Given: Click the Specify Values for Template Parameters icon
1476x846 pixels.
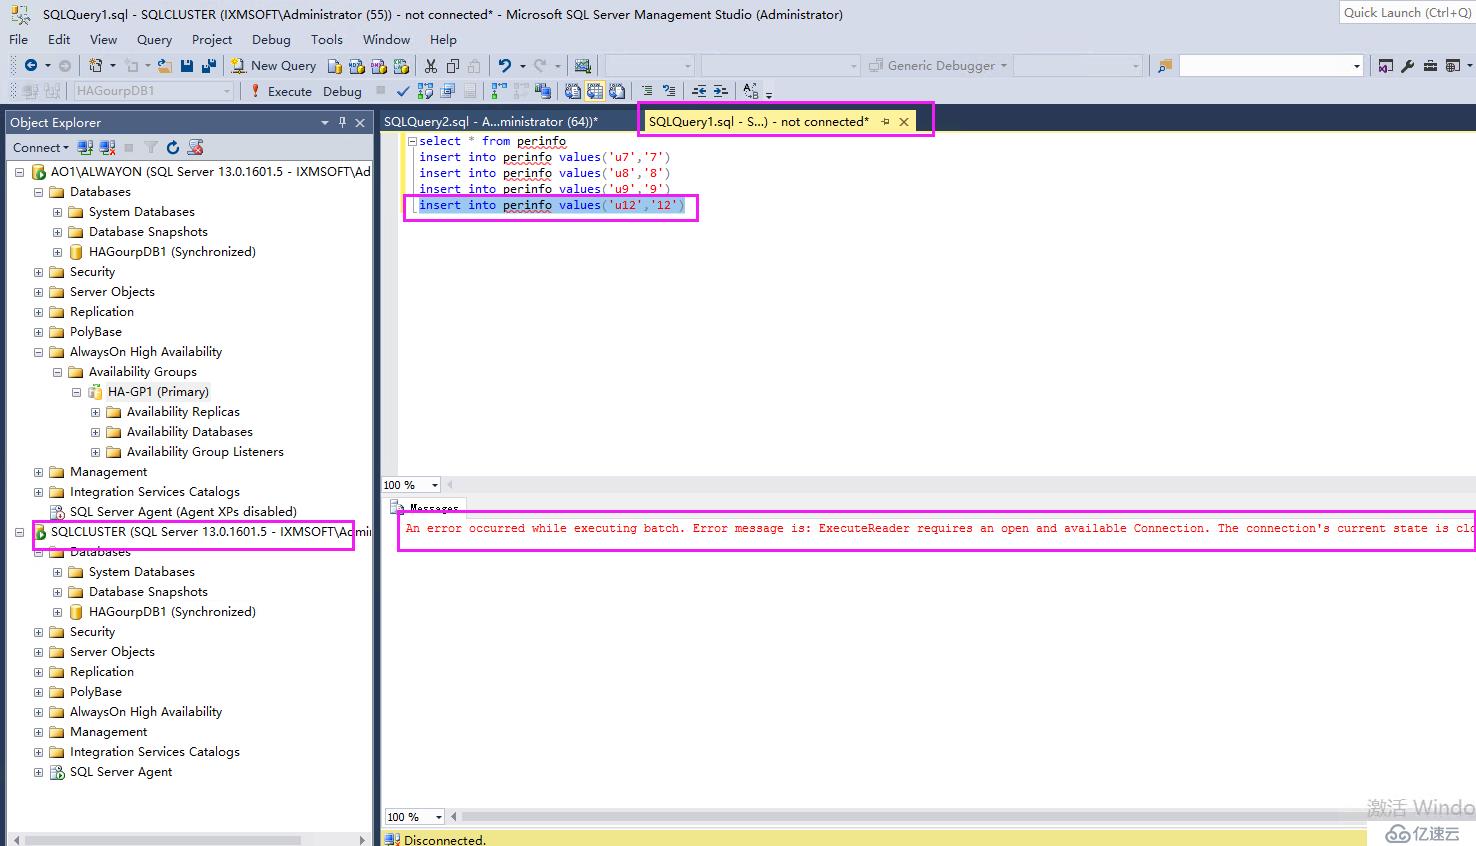Looking at the screenshot, I should pyautogui.click(x=751, y=91).
